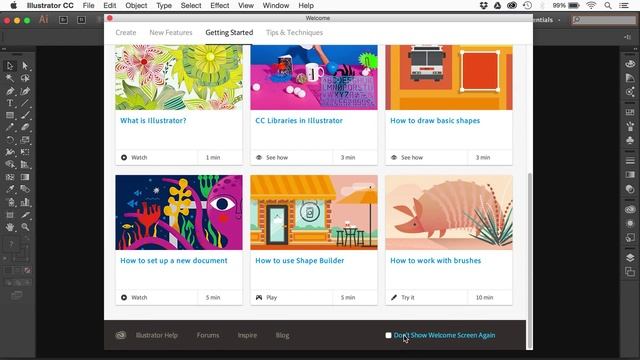Open the Window menu
The image size is (640, 360).
(276, 6)
